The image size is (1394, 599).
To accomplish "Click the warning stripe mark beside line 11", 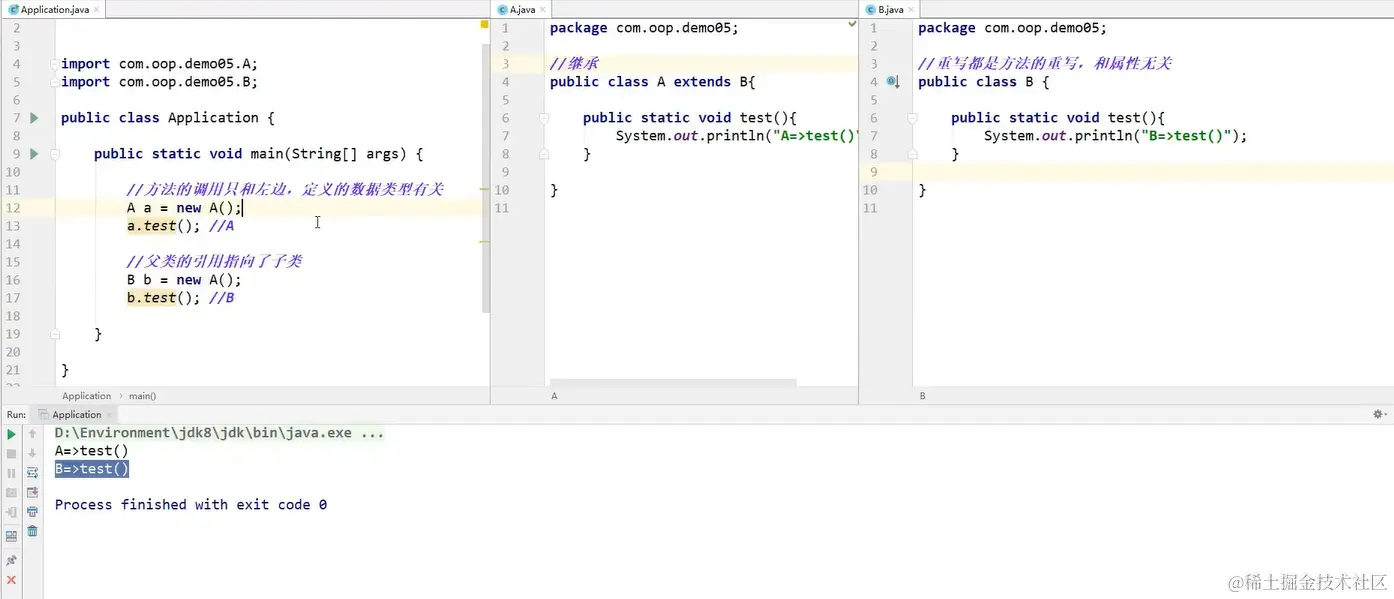I will click(x=484, y=189).
